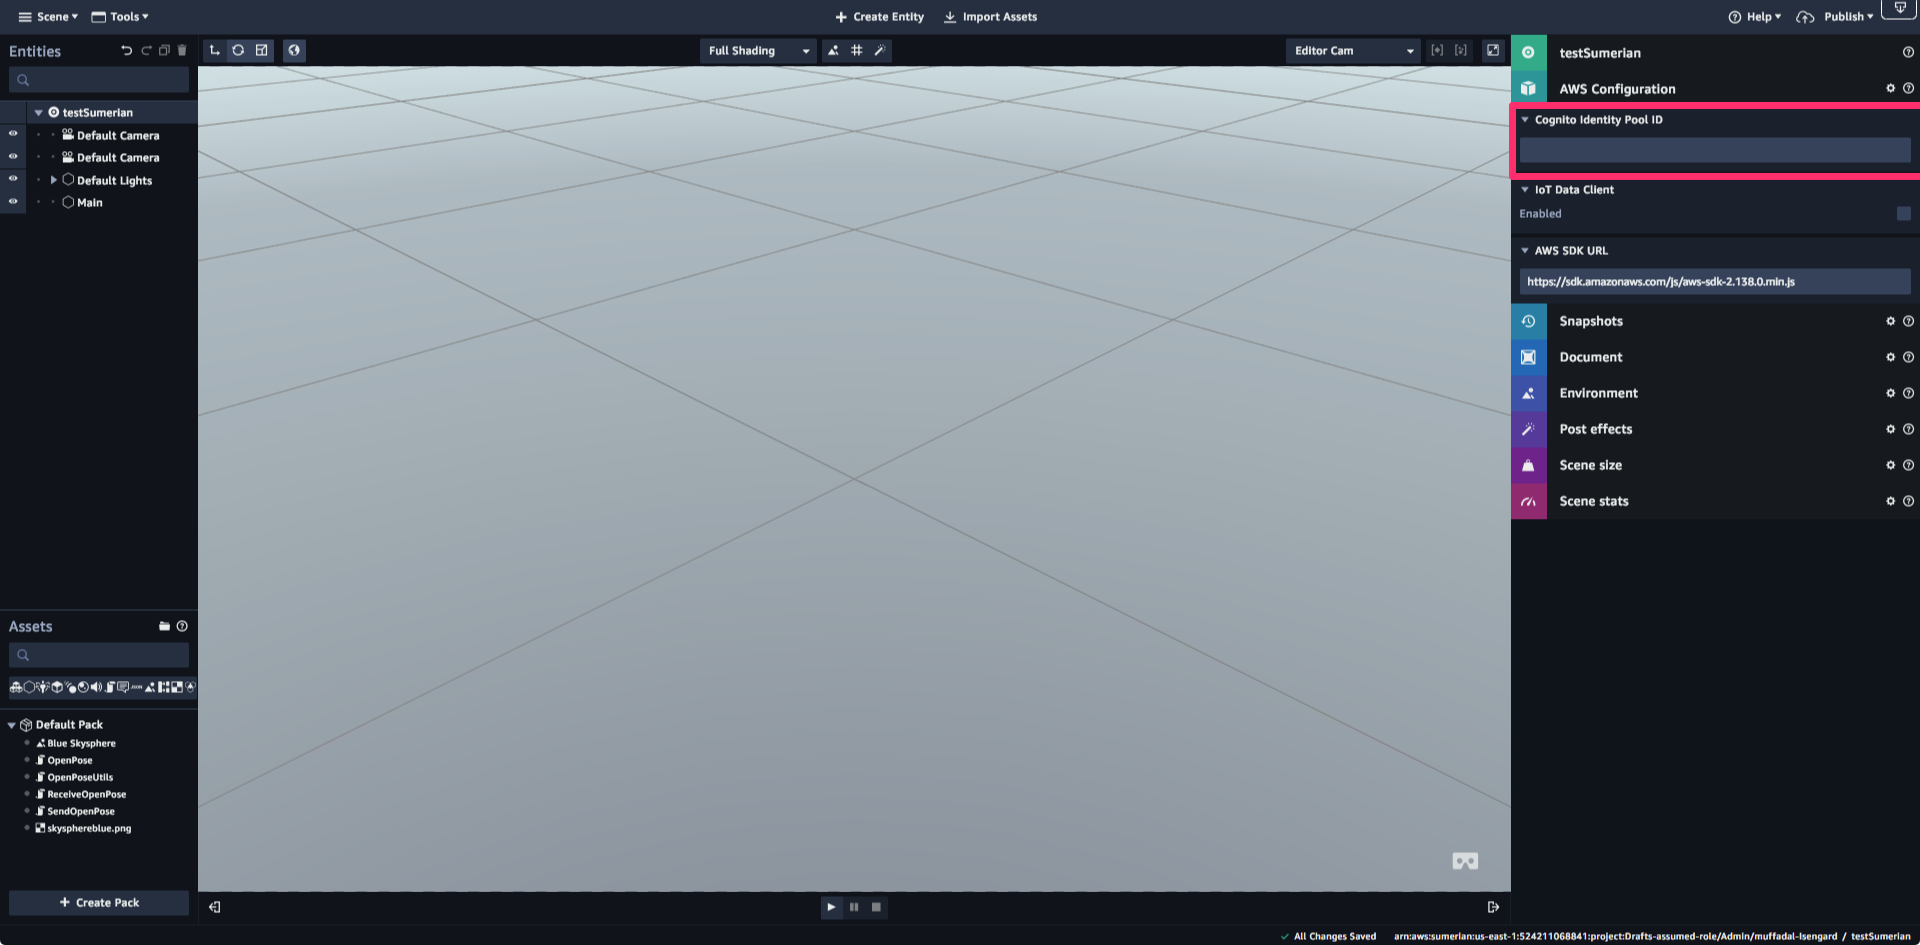Open the Assets folder icon
1920x945 pixels.
click(164, 626)
